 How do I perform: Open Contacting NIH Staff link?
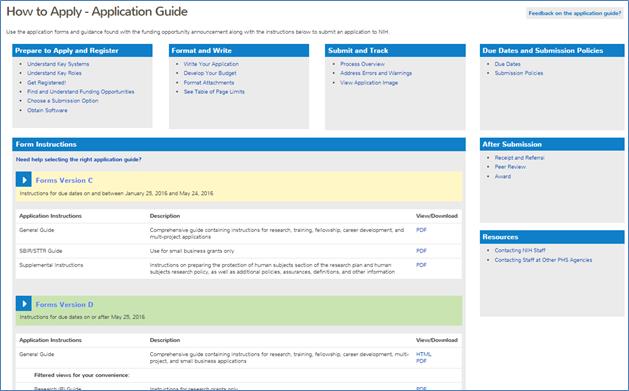pos(520,250)
